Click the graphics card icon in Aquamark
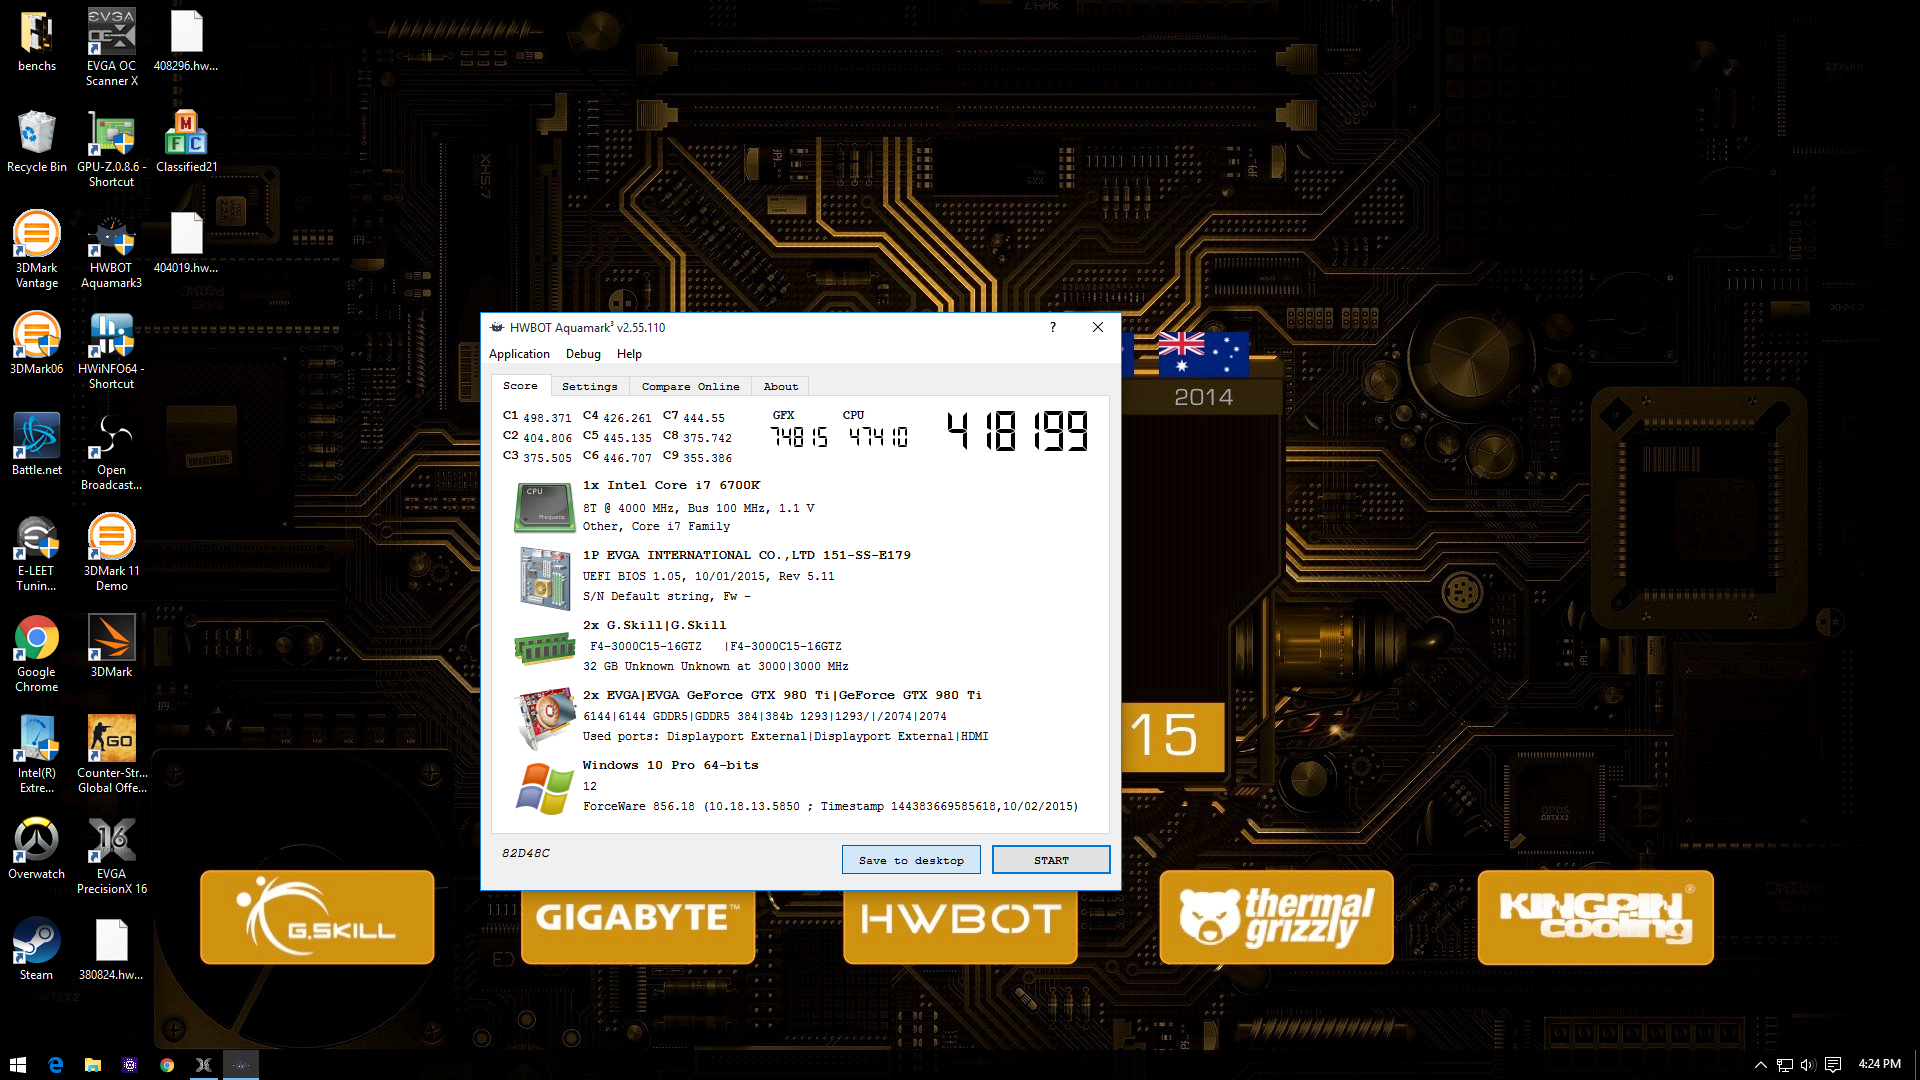This screenshot has width=1920, height=1080. (544, 719)
